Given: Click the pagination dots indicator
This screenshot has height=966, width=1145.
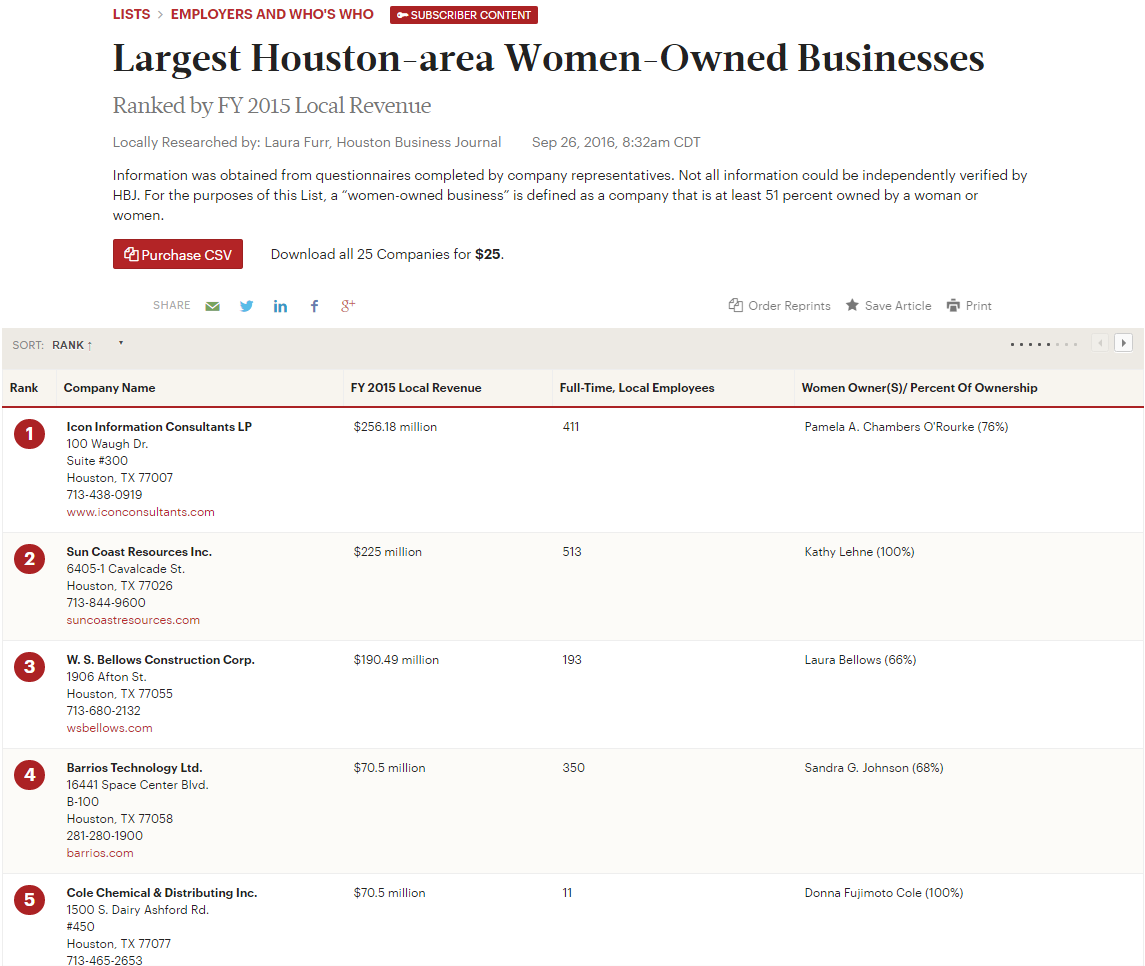Looking at the screenshot, I should pyautogui.click(x=1044, y=344).
